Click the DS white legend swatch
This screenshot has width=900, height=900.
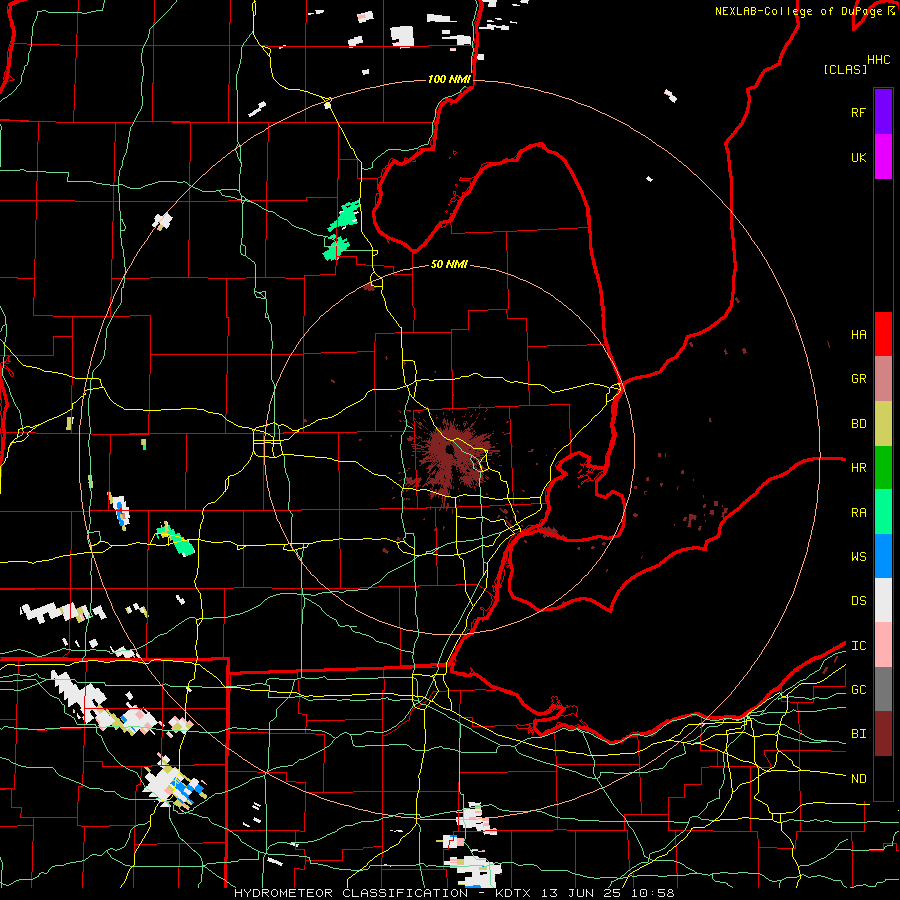coord(883,600)
